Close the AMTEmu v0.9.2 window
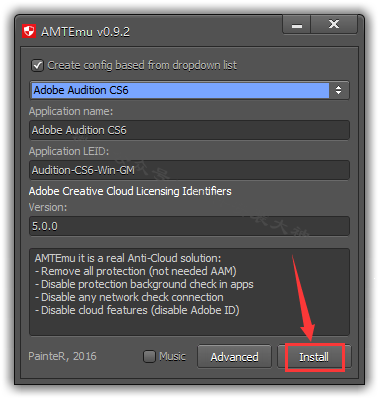This screenshot has width=379, height=399. 334,25
